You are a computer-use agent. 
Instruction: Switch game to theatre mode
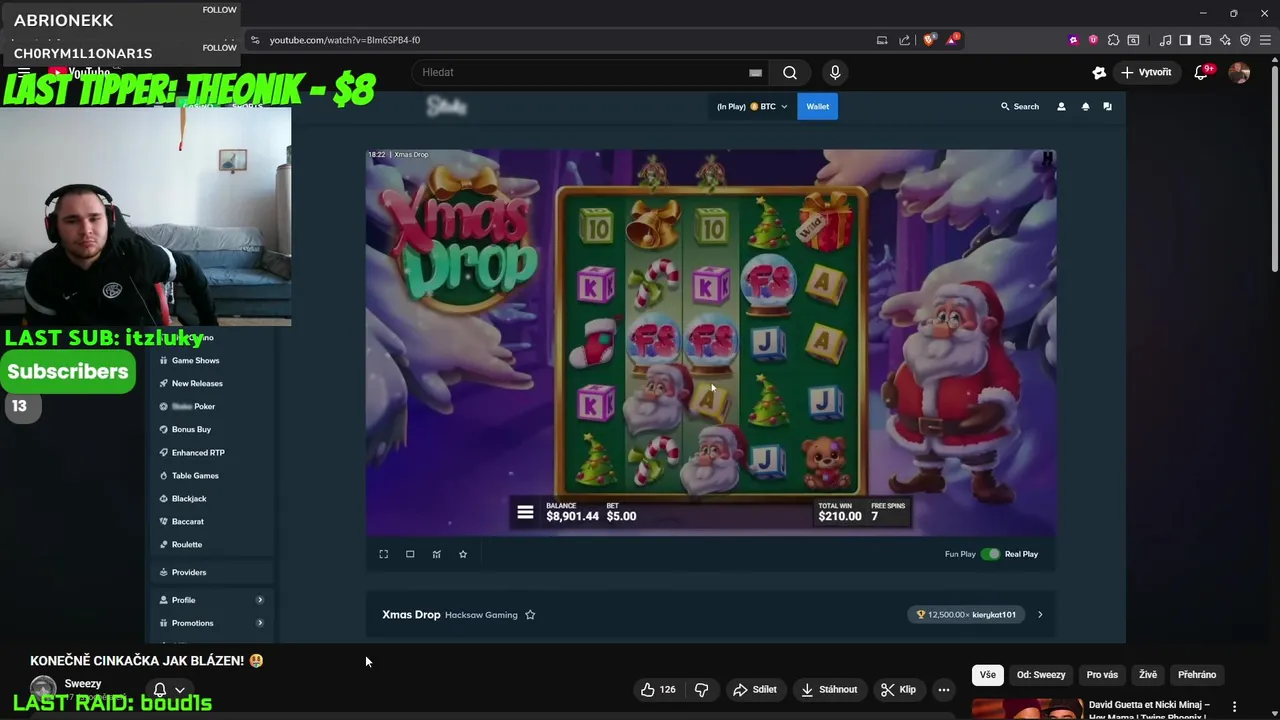(410, 554)
